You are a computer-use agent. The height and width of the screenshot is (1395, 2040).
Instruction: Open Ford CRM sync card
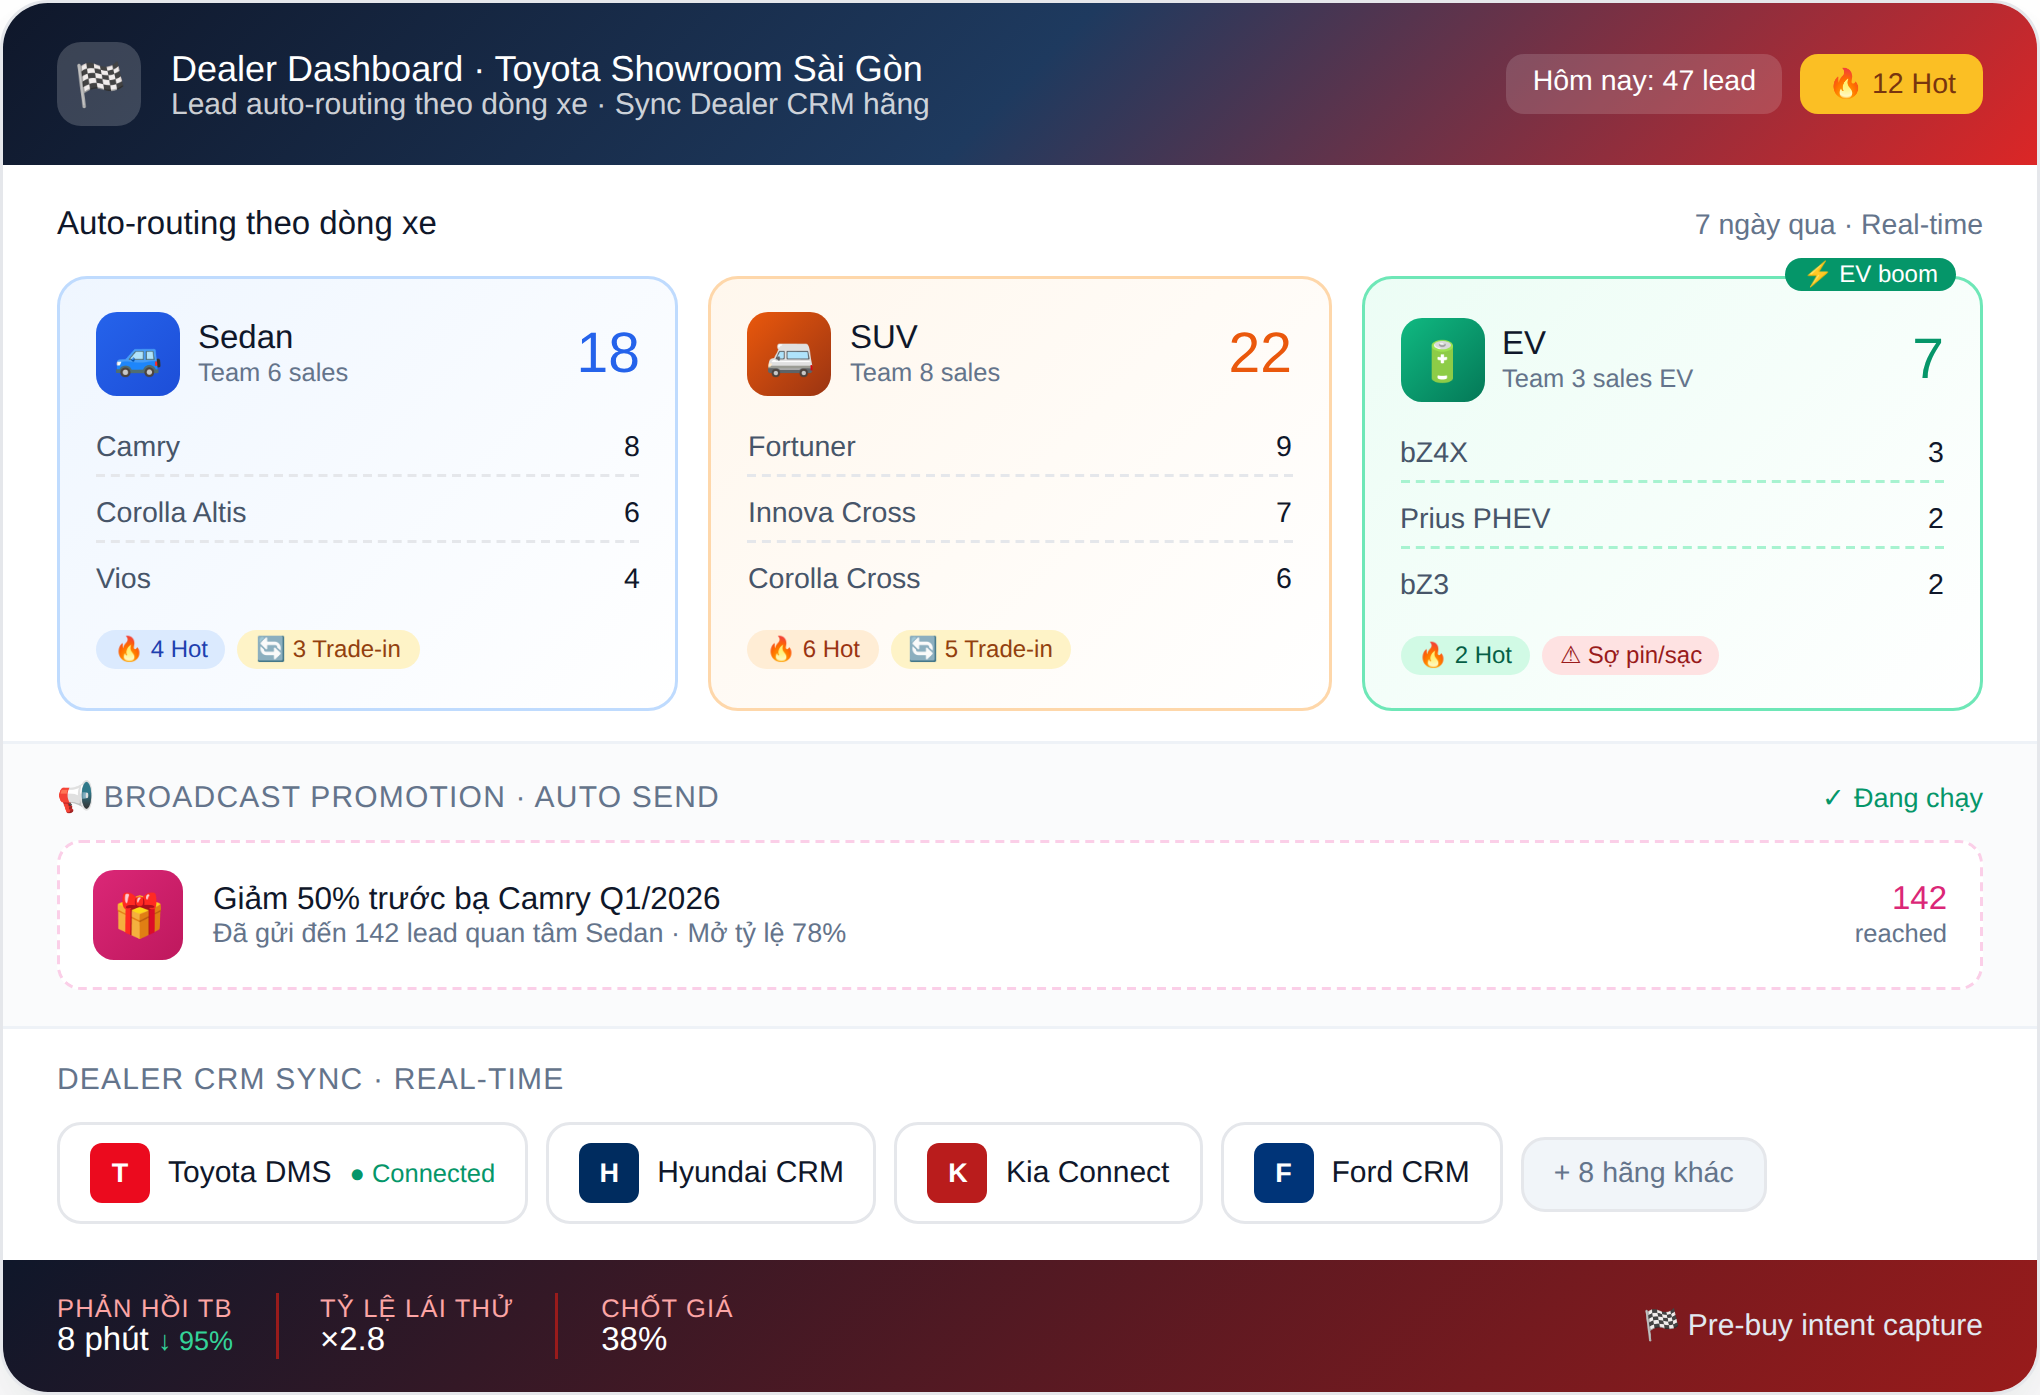[1362, 1173]
